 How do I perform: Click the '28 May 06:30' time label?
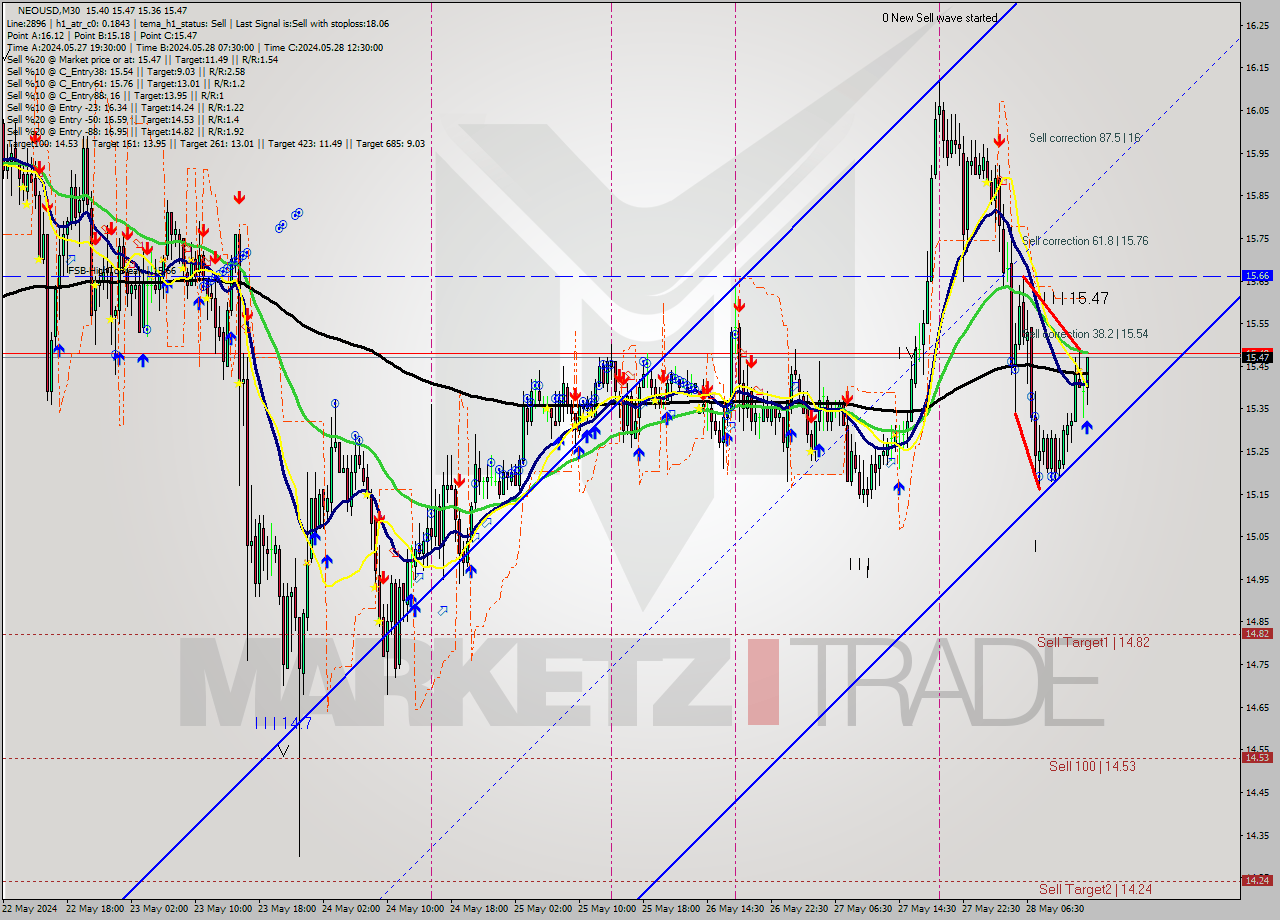(1056, 910)
